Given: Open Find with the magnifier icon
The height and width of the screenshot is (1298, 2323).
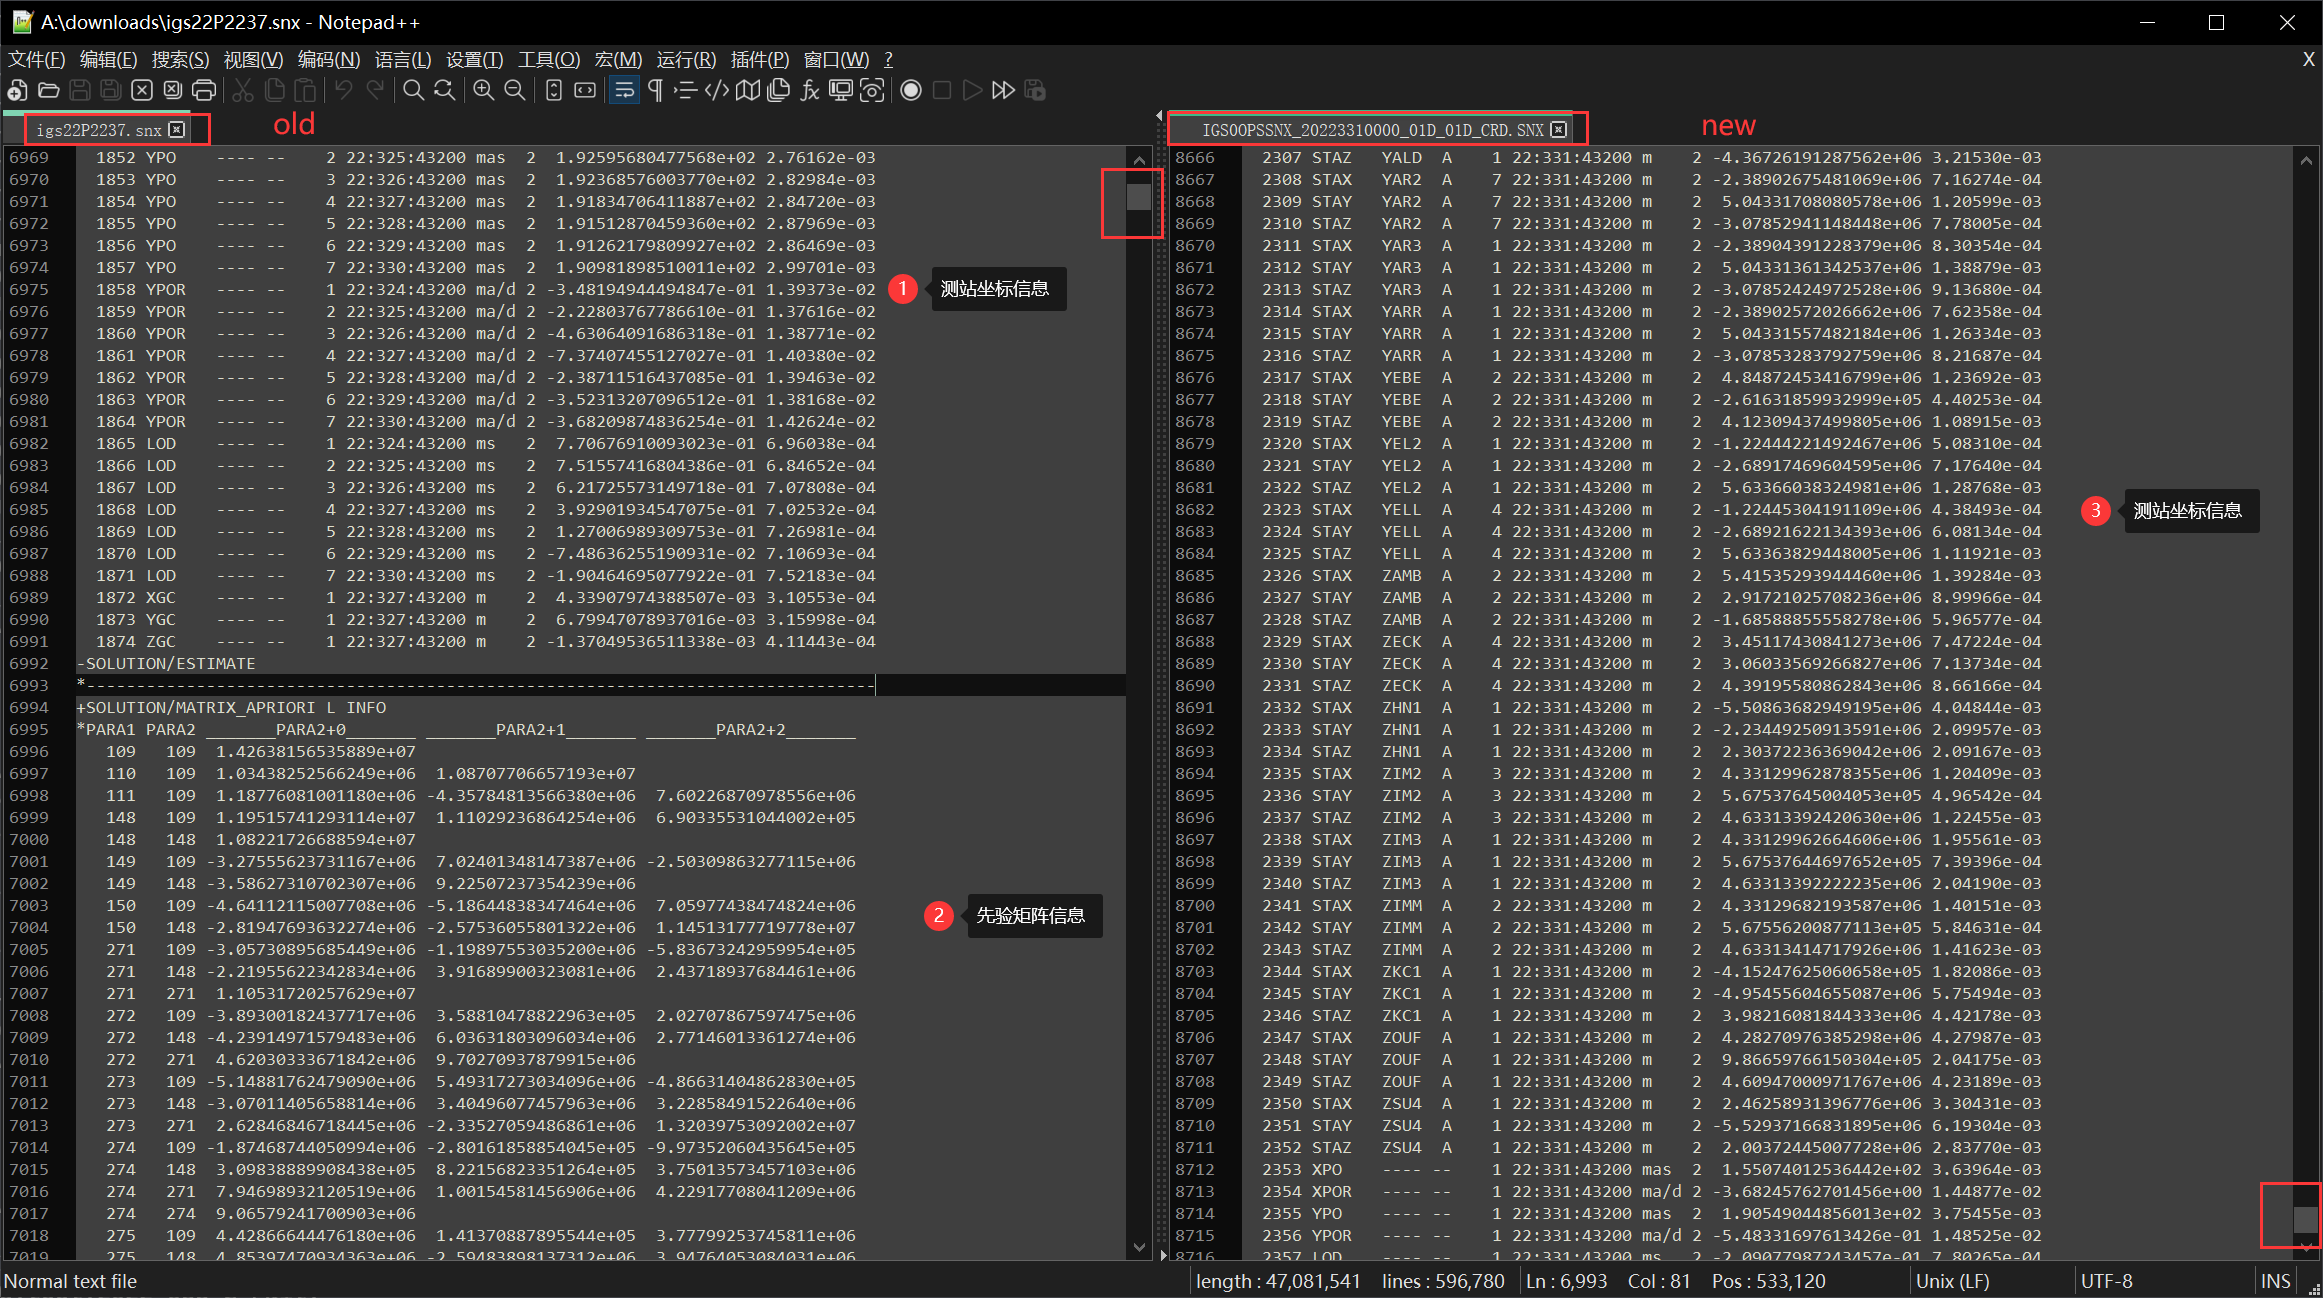Looking at the screenshot, I should (x=413, y=91).
